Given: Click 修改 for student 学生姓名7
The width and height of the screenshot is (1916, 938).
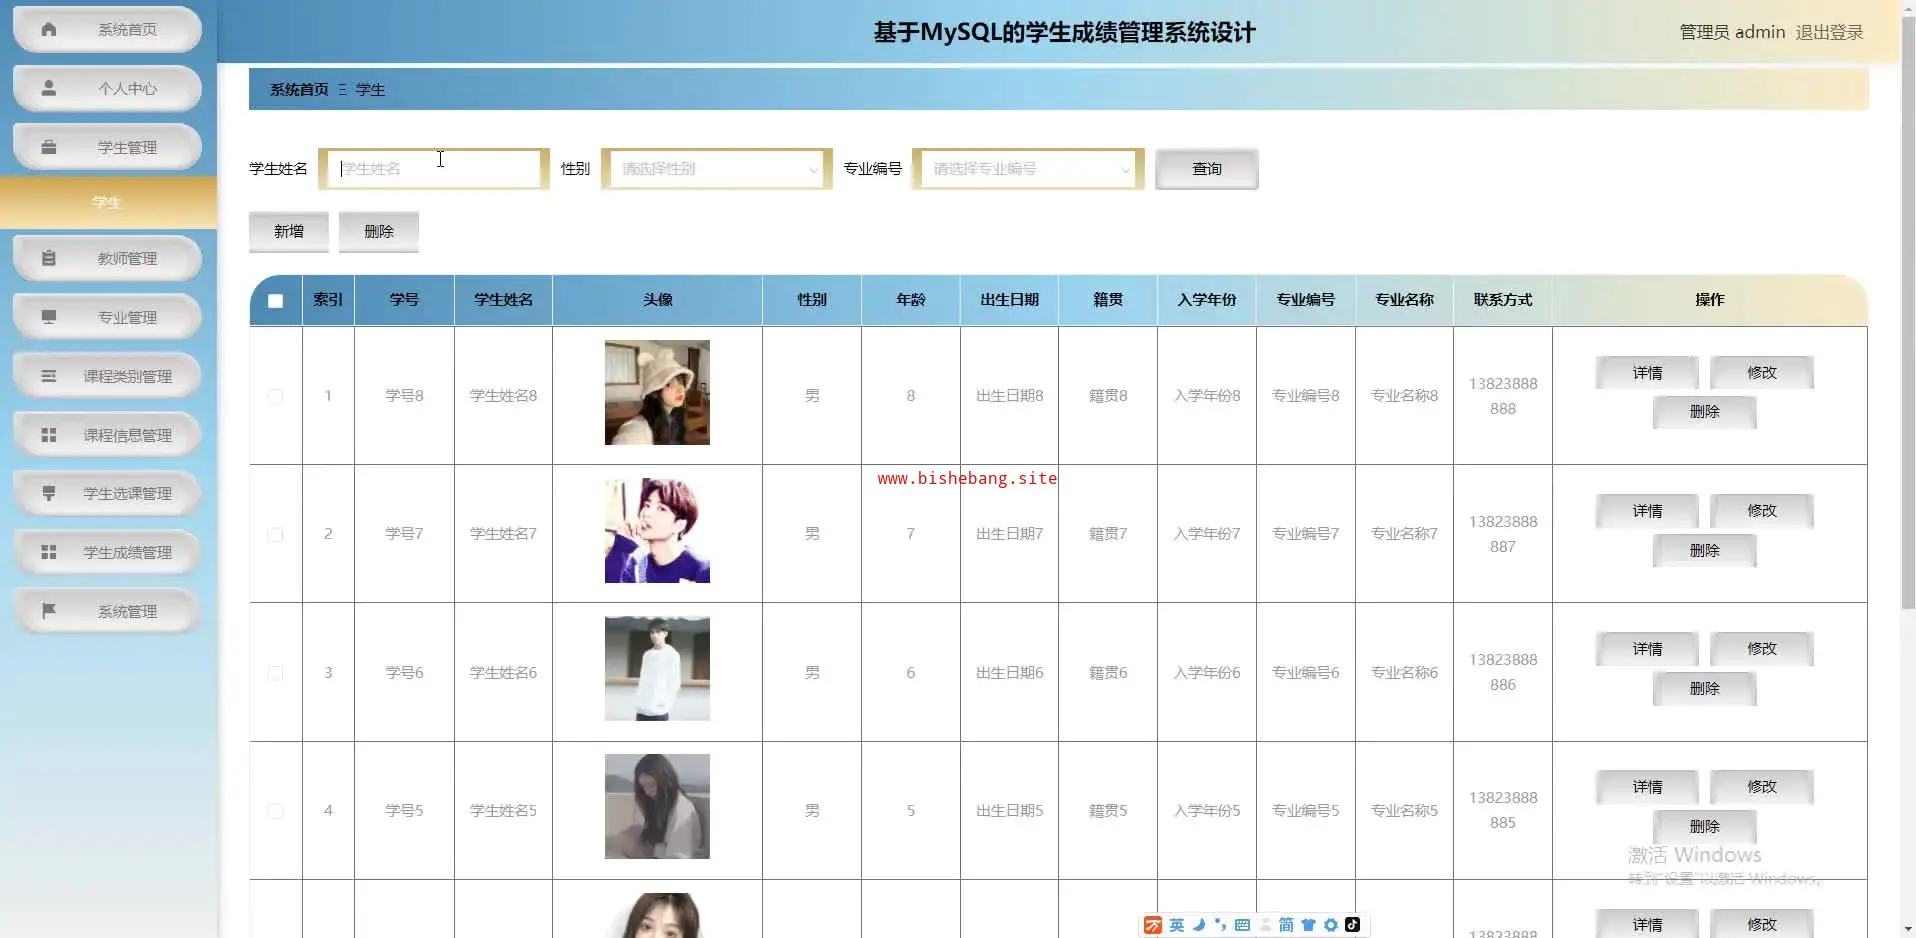Looking at the screenshot, I should (x=1762, y=511).
